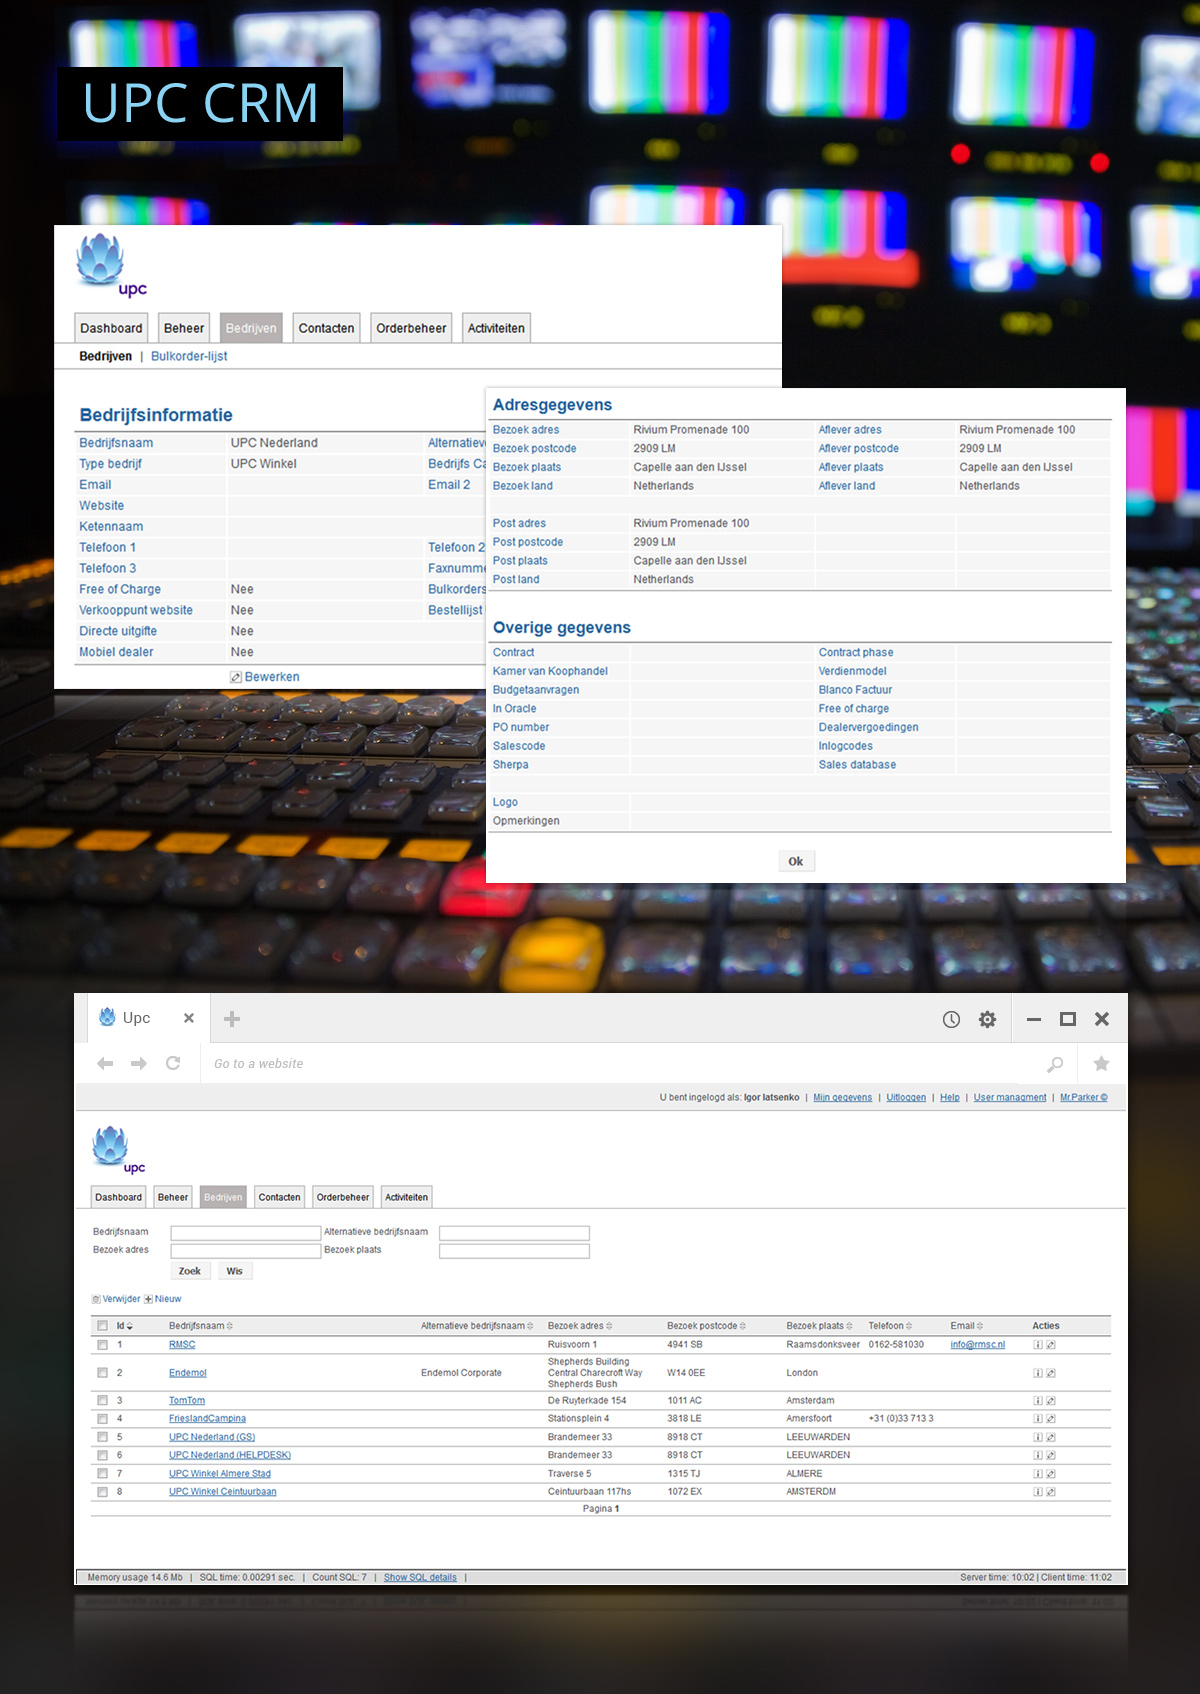Viewport: 1200px width, 1694px height.
Task: Open a new browser tab with the plus icon
Action: (232, 1019)
